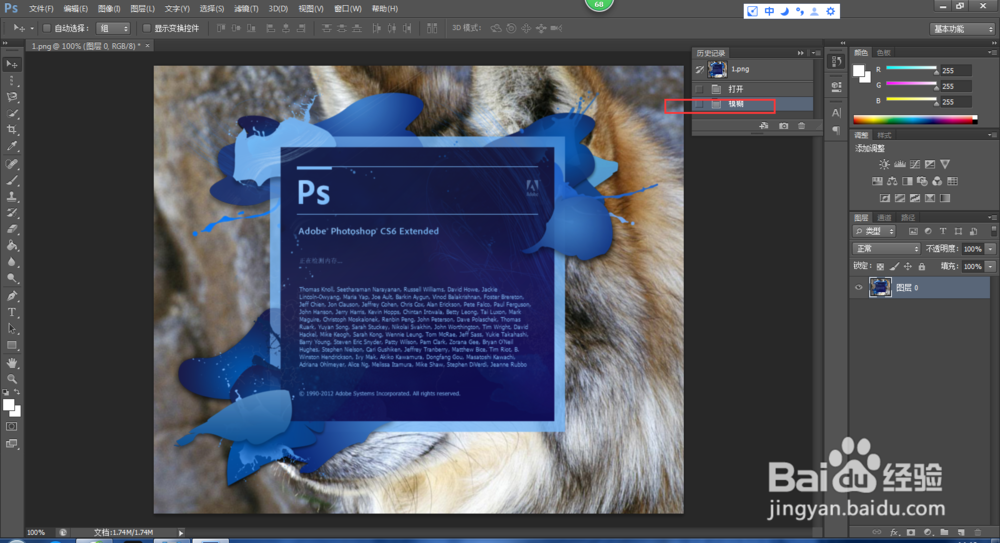Viewport: 1000px width, 543px height.
Task: Open the 正常 blend mode dropdown
Action: [886, 249]
